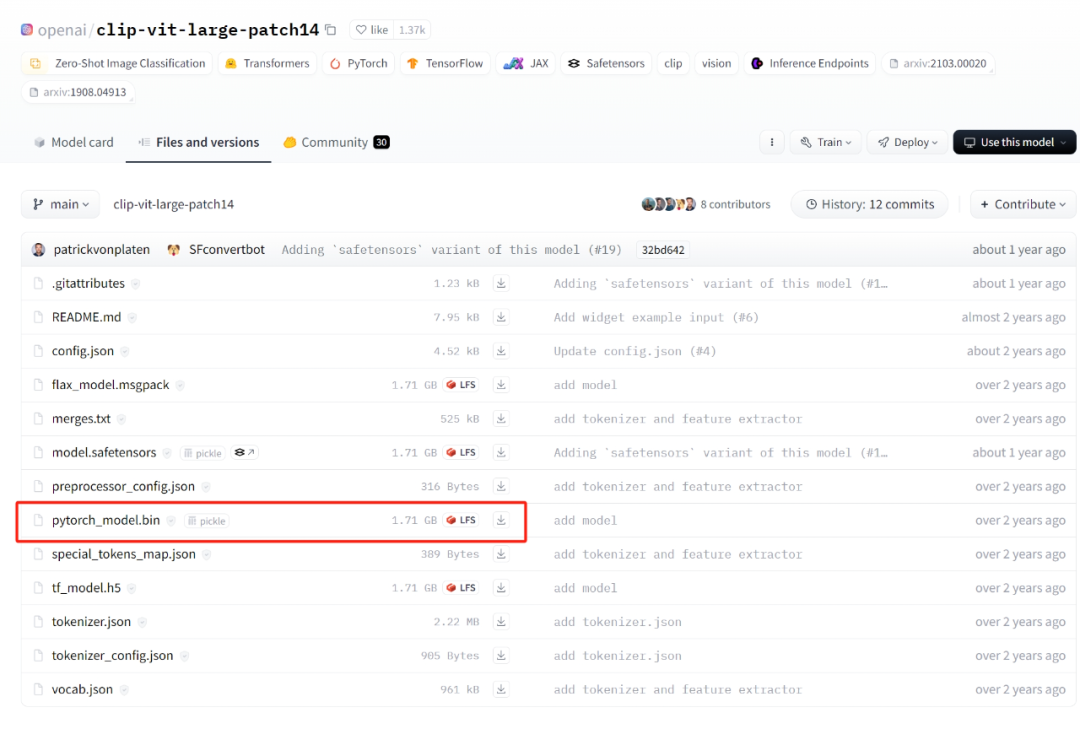
Task: Open the arxiv:2103.00020 tag
Action: click(x=937, y=63)
